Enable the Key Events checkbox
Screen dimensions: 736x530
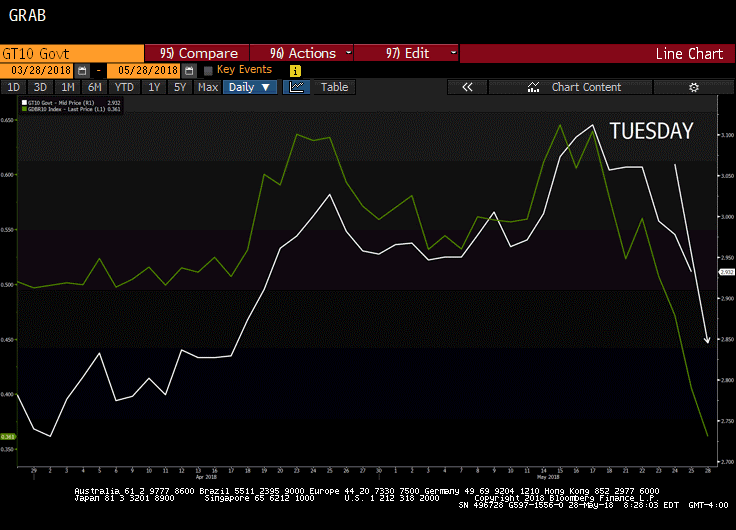tap(208, 71)
